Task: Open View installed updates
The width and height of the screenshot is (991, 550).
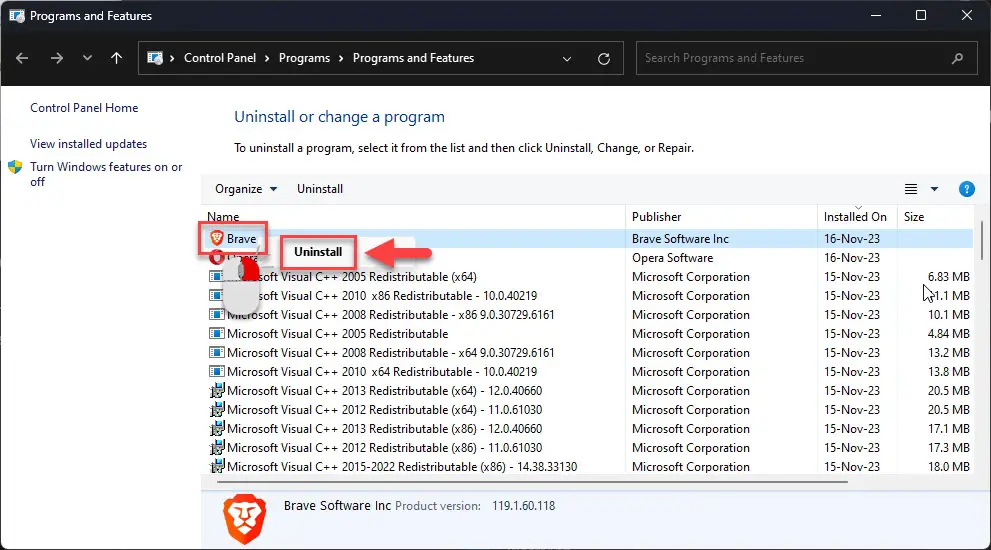Action: click(x=88, y=144)
